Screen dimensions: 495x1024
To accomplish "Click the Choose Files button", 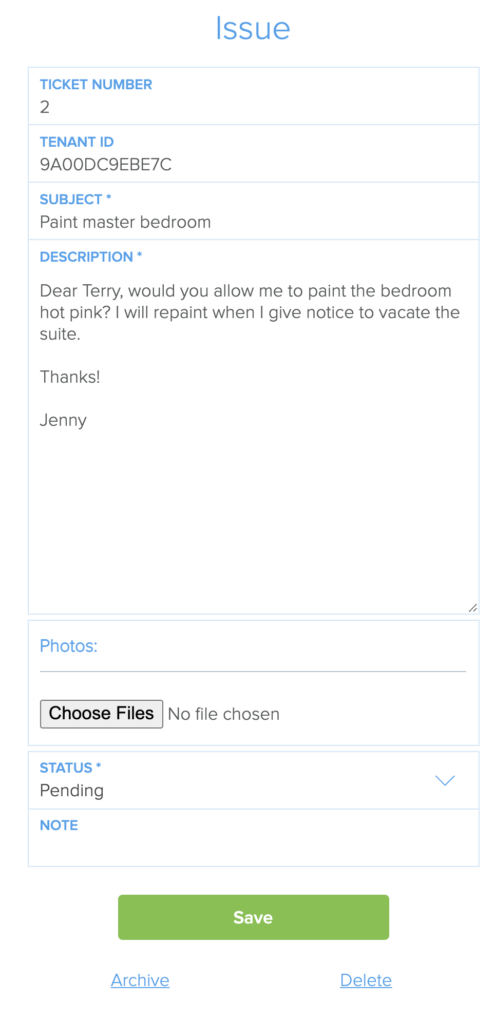I will pyautogui.click(x=101, y=713).
